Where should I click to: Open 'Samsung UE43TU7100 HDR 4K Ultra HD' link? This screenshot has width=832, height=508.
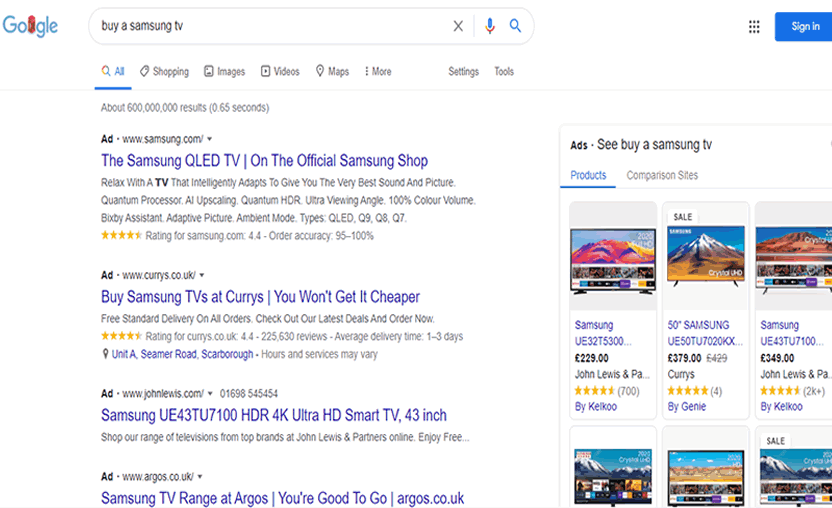[x=274, y=415]
